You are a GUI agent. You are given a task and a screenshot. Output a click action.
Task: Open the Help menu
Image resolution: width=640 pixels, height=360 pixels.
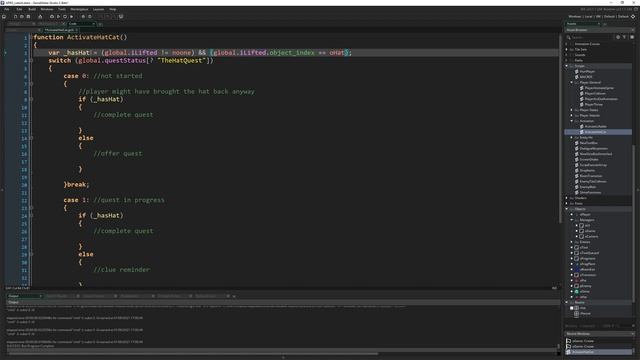113,9
